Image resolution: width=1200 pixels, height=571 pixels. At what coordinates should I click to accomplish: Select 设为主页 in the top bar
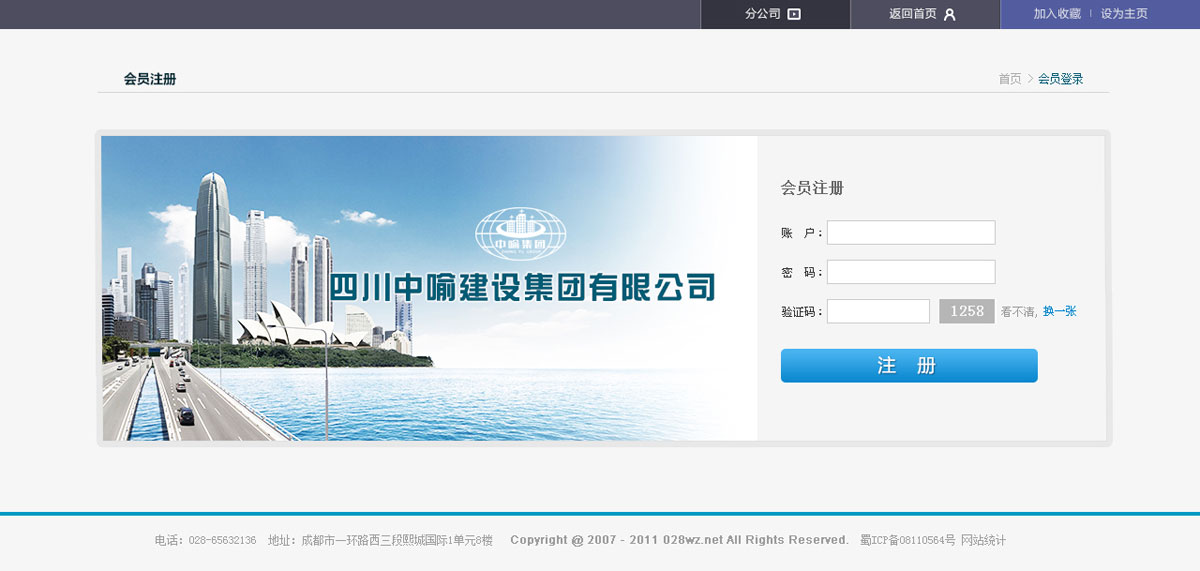(x=1124, y=14)
